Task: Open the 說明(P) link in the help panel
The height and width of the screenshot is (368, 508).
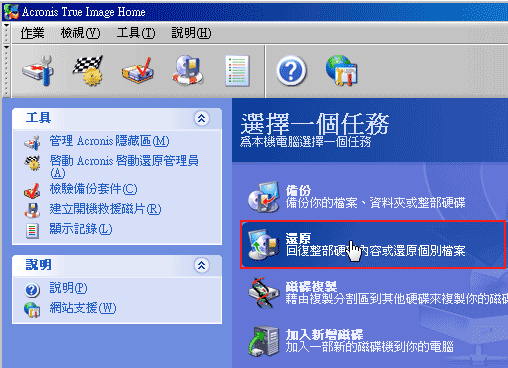Action: pyautogui.click(x=68, y=288)
